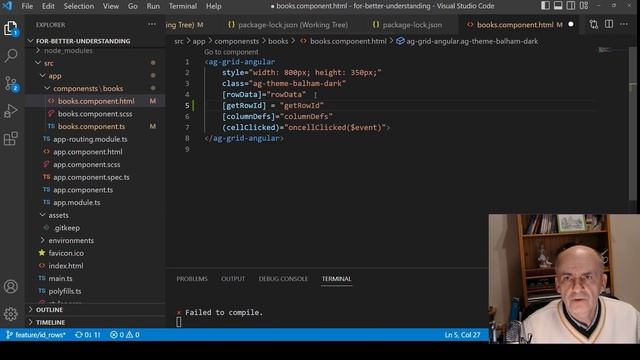Image resolution: width=640 pixels, height=360 pixels.
Task: Click the errors and warnings status item
Action: [x=125, y=335]
